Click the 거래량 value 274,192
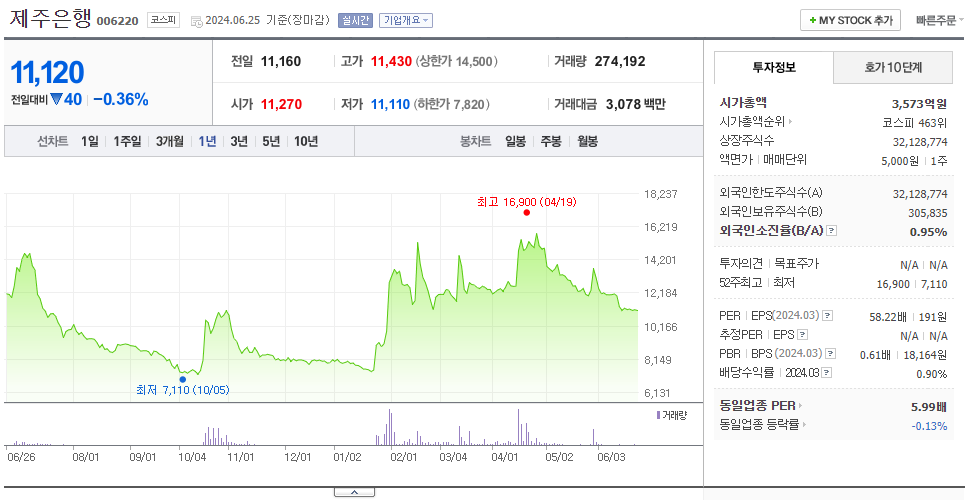The width and height of the screenshot is (968, 500). point(620,62)
